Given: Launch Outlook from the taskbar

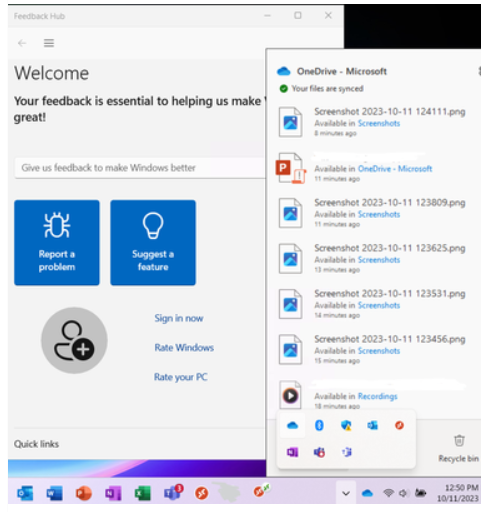Looking at the screenshot, I should click(25, 493).
